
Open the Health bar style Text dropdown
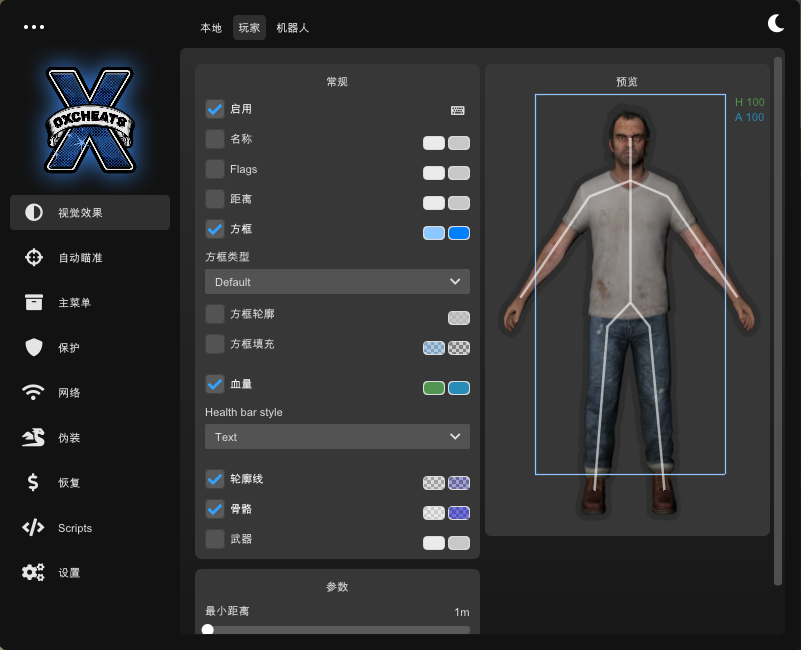(337, 436)
